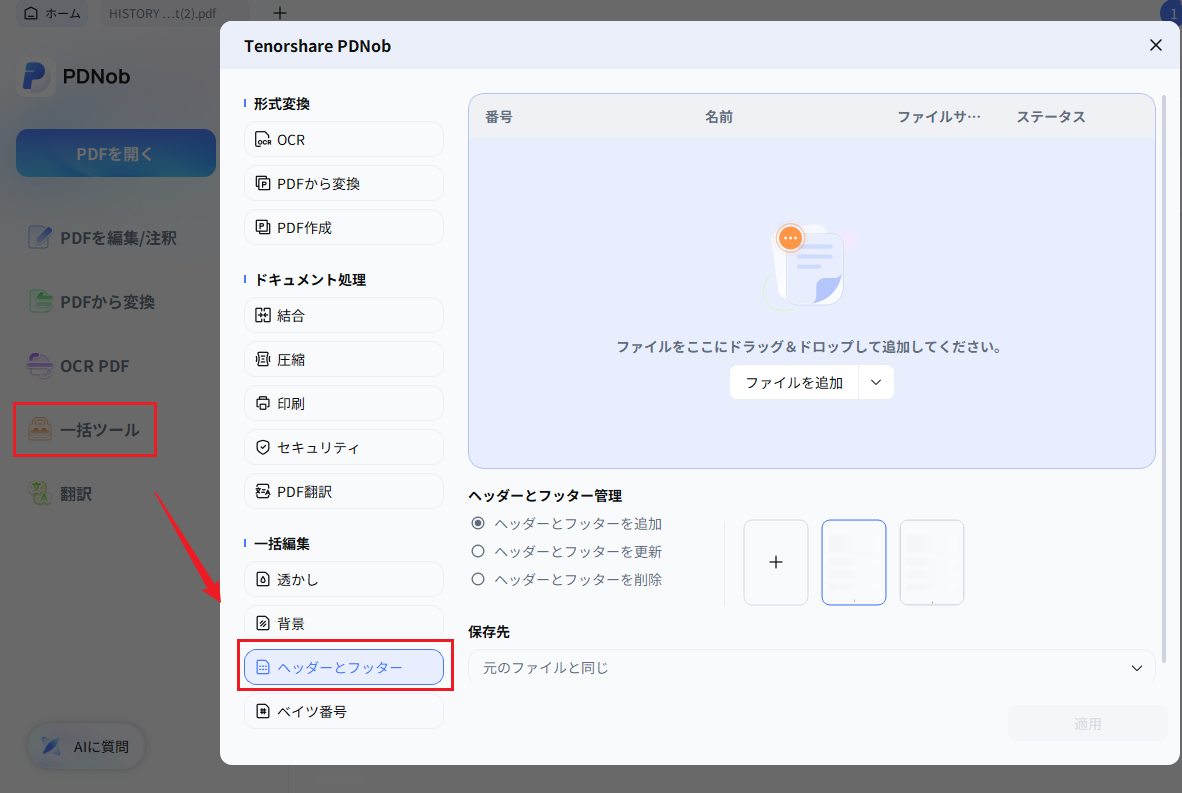This screenshot has height=793, width=1182.
Task: Click the ファイルサ… column header
Action: point(939,117)
